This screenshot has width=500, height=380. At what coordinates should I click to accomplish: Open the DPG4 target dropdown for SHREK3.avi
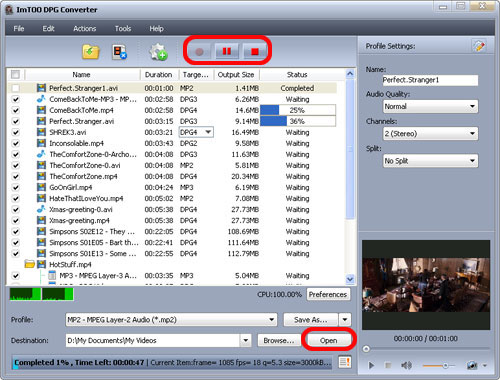click(x=208, y=132)
